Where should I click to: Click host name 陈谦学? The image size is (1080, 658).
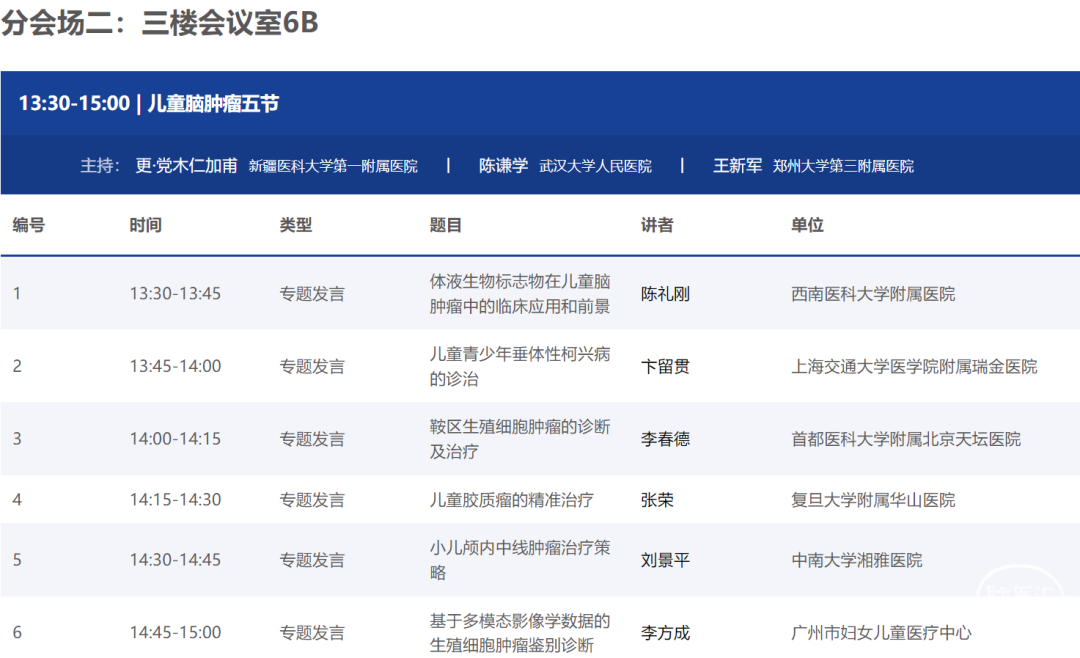pos(503,166)
